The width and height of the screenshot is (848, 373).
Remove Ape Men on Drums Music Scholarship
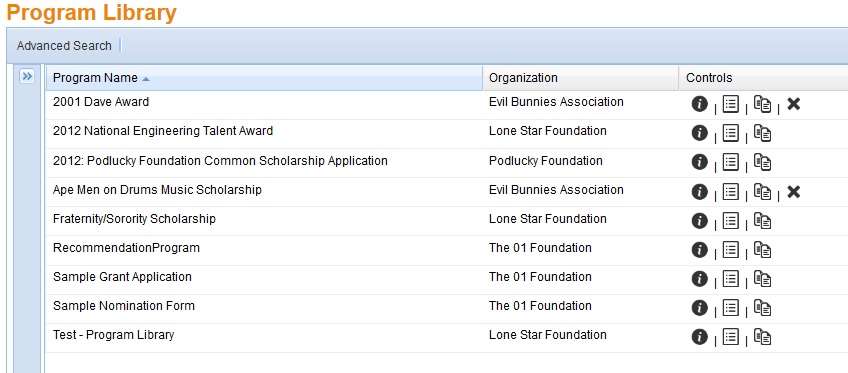793,192
